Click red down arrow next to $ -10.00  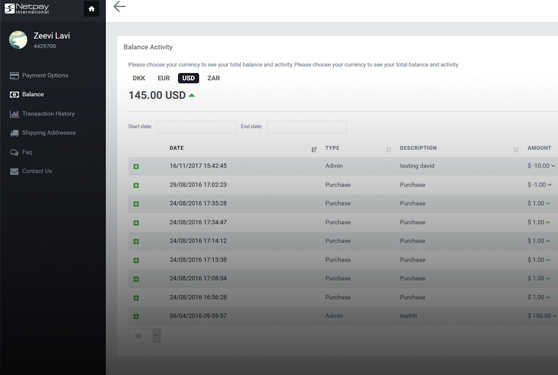(553, 166)
